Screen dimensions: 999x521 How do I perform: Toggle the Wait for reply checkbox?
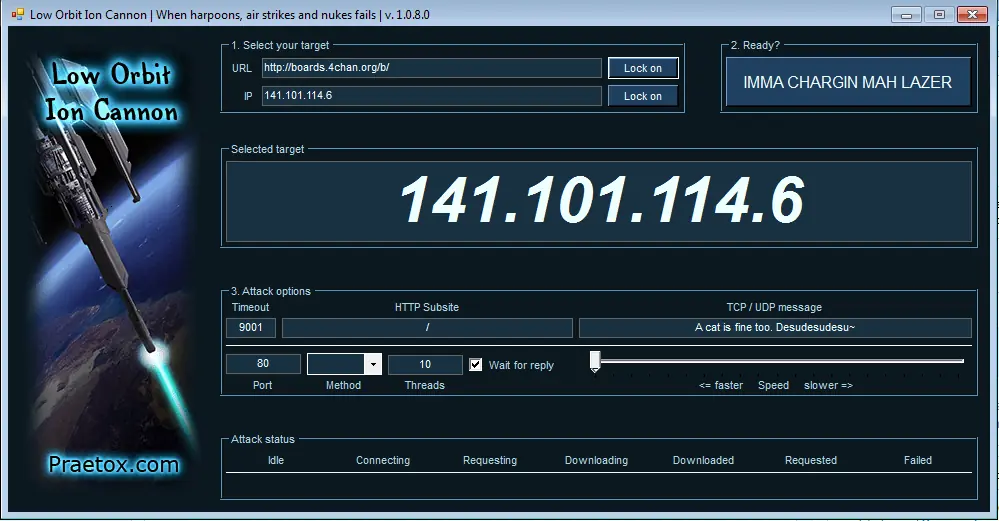pos(475,365)
